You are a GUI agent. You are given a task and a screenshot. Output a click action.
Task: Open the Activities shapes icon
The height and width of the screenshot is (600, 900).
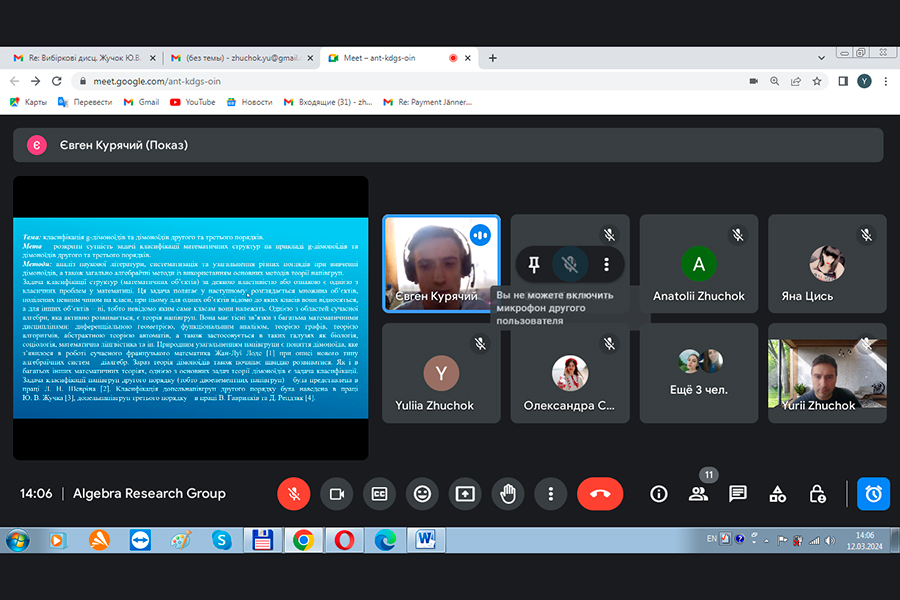click(x=778, y=494)
